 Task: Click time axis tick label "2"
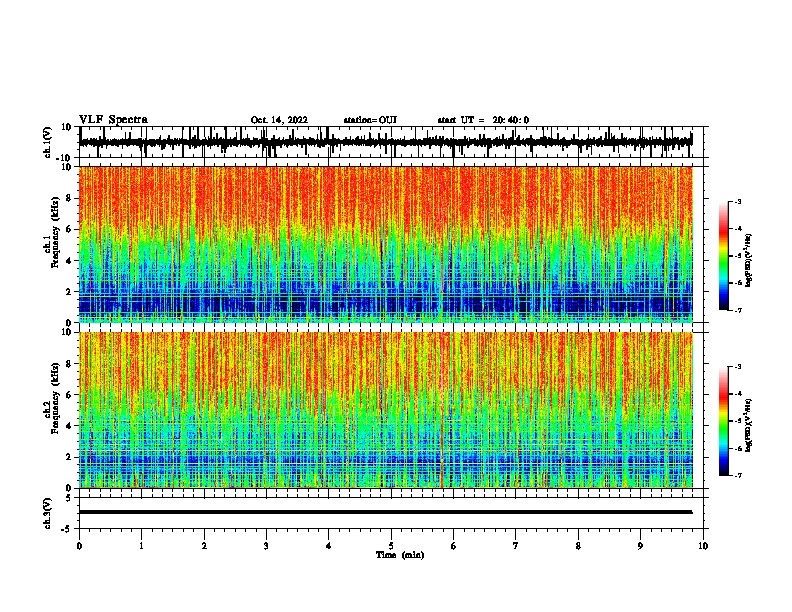point(204,546)
